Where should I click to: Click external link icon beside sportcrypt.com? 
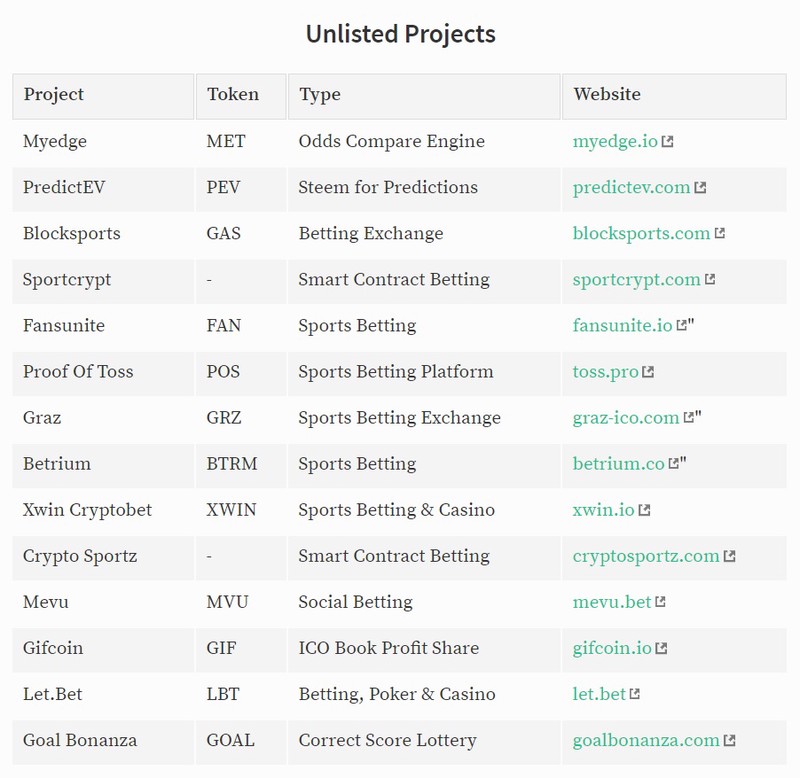point(710,280)
